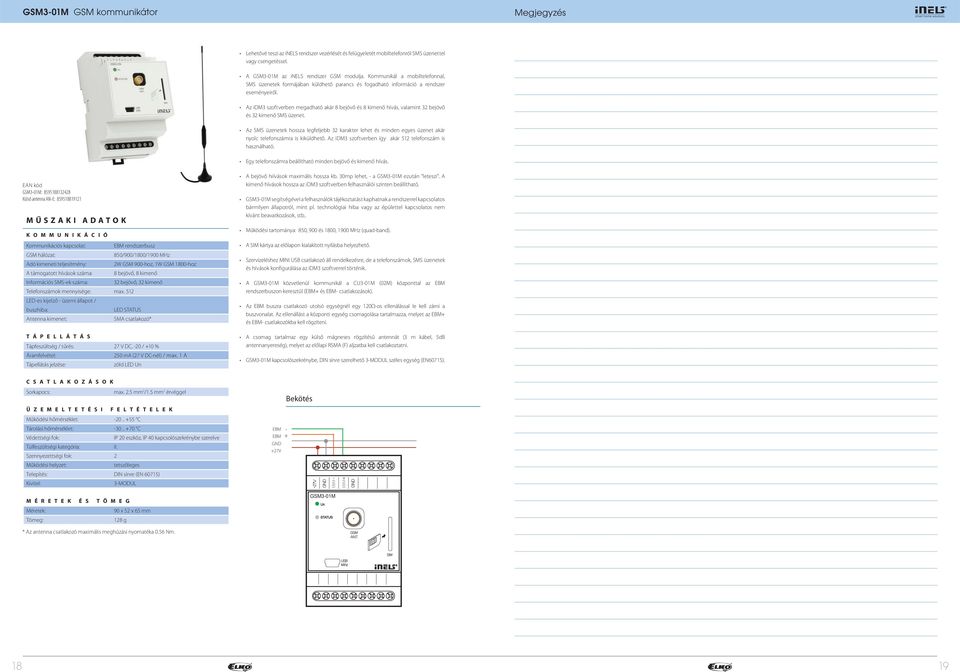Click the 'EAN kód' label under the photo

(32, 185)
